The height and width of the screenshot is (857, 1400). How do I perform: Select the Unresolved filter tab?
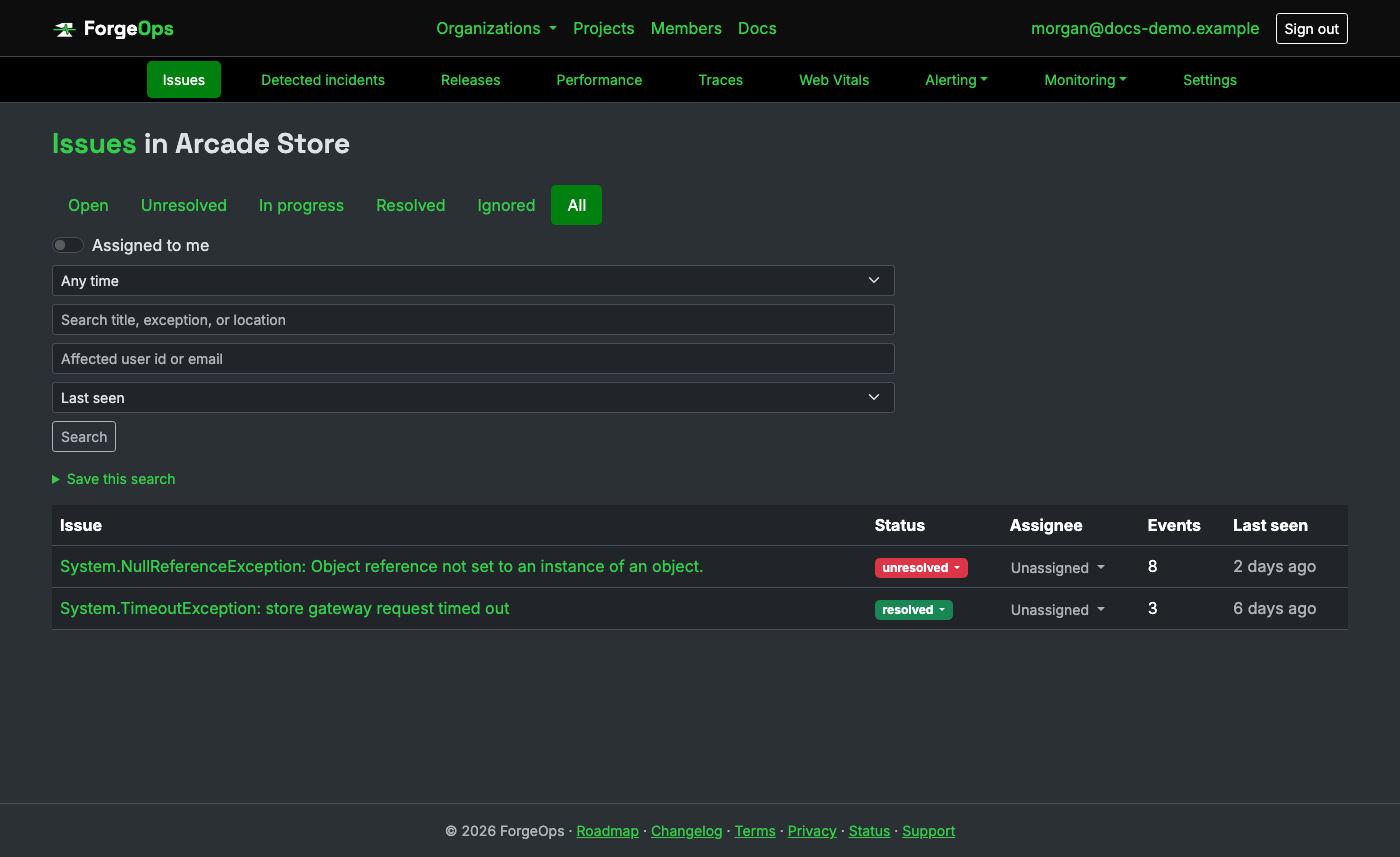[184, 205]
